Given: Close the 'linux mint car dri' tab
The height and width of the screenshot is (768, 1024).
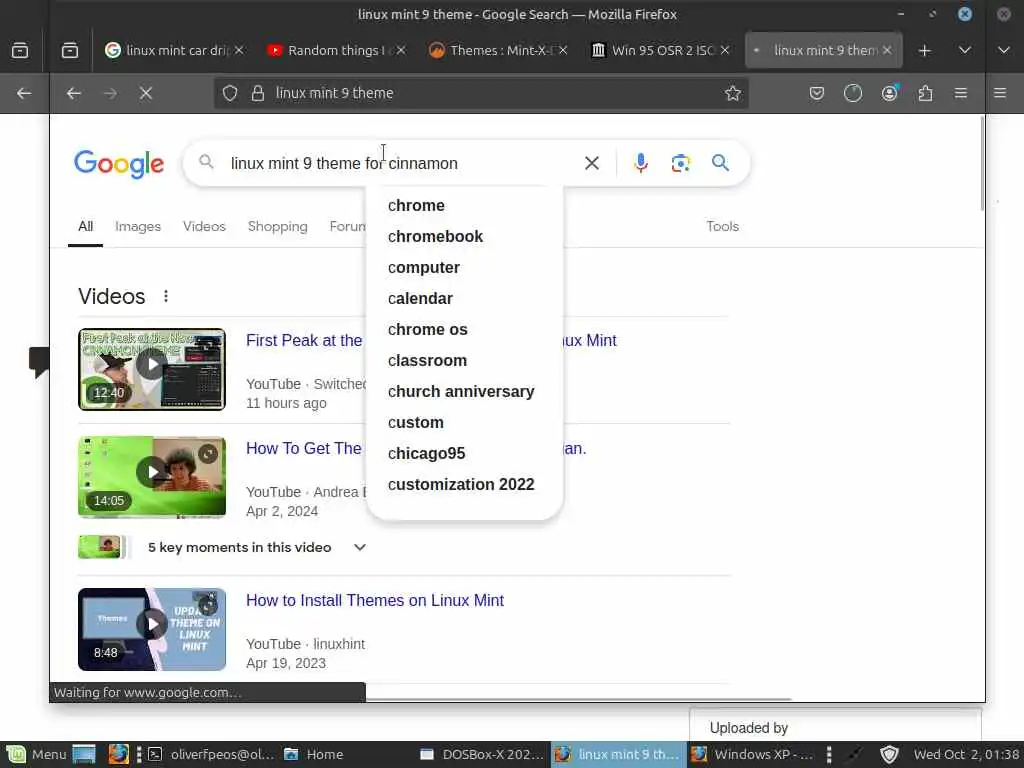Looking at the screenshot, I should click(x=239, y=50).
